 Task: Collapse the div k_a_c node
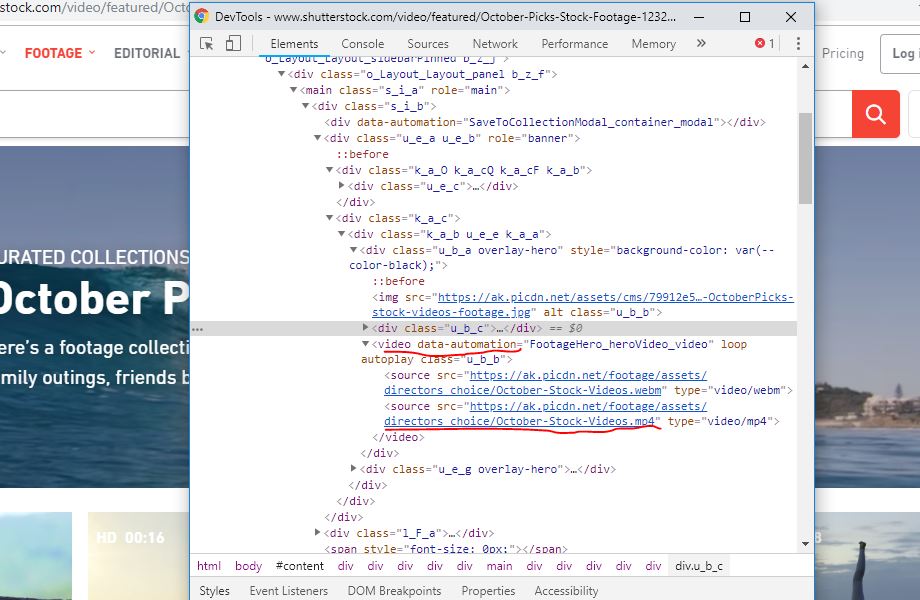(x=329, y=218)
